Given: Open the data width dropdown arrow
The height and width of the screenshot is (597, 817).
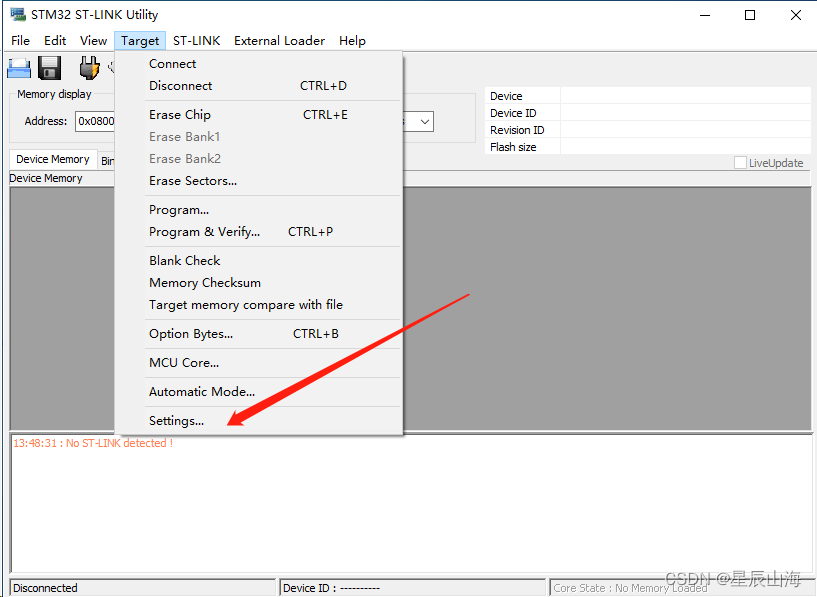Looking at the screenshot, I should tap(425, 121).
